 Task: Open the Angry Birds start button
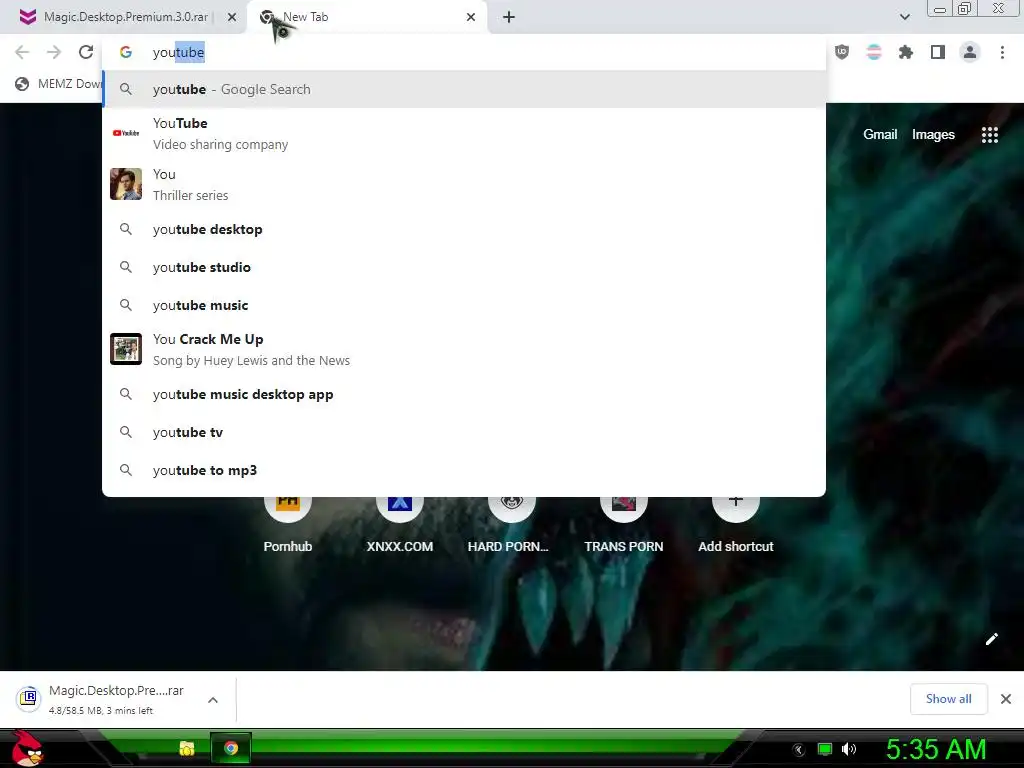coord(27,748)
